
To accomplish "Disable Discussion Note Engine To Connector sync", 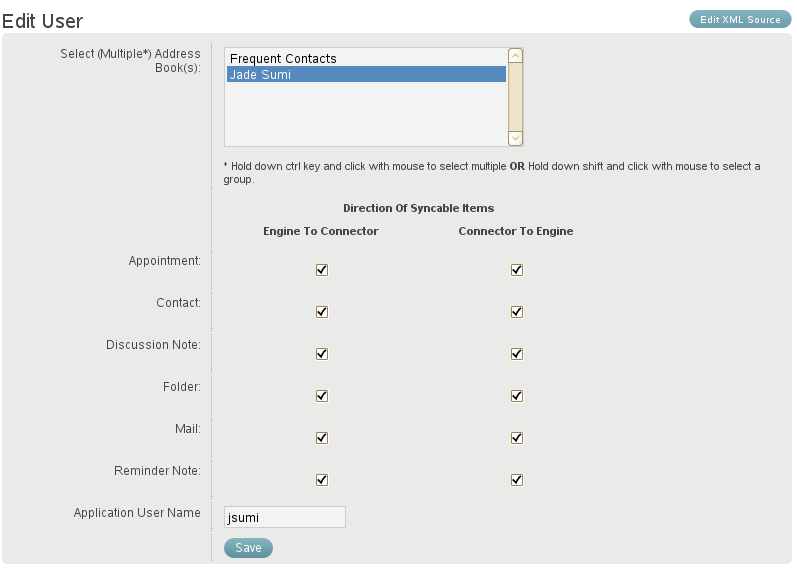I will tap(322, 354).
